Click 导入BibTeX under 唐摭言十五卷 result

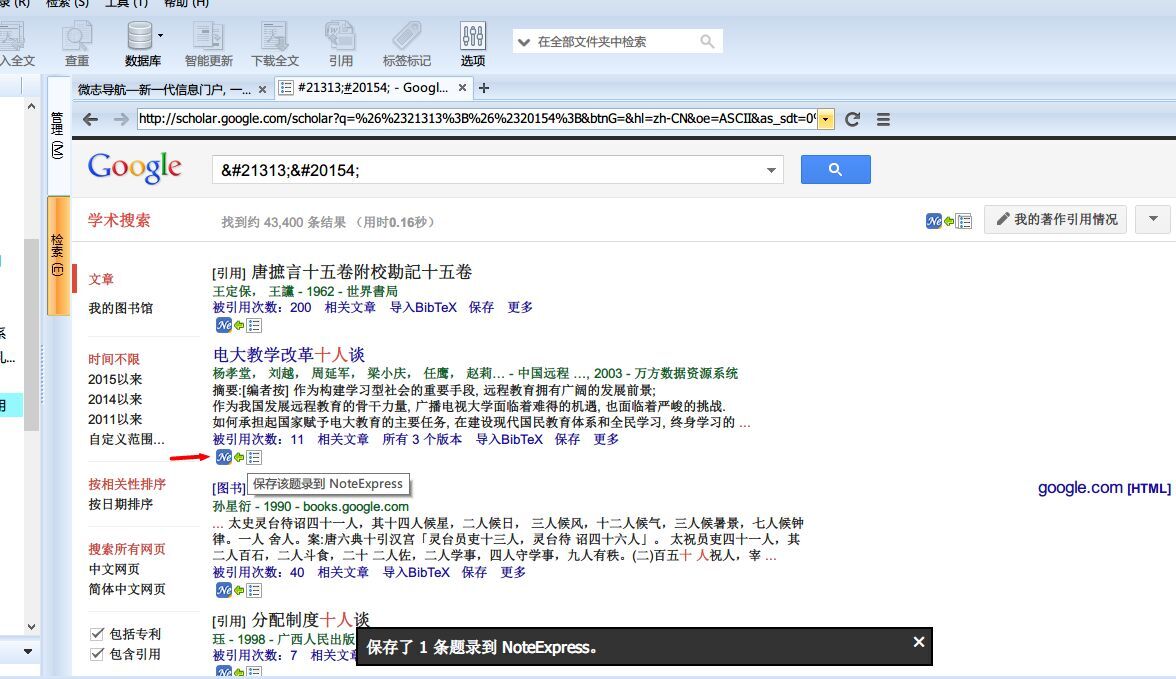[x=423, y=307]
